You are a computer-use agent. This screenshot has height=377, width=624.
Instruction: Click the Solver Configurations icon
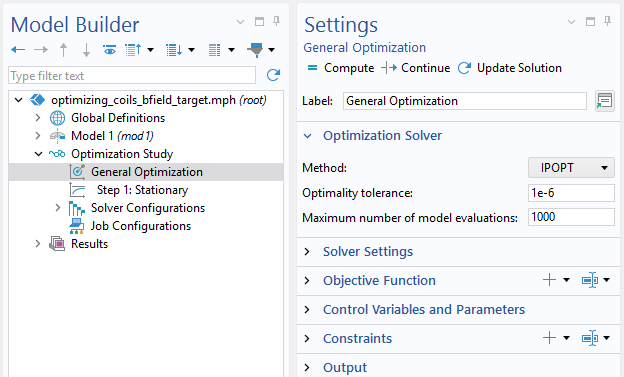pos(77,208)
